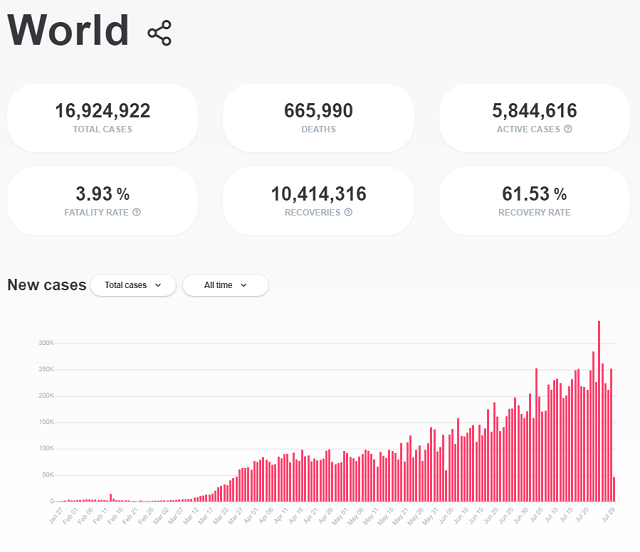Click the 300K label on the y-axis
The height and width of the screenshot is (552, 640).
click(46, 343)
